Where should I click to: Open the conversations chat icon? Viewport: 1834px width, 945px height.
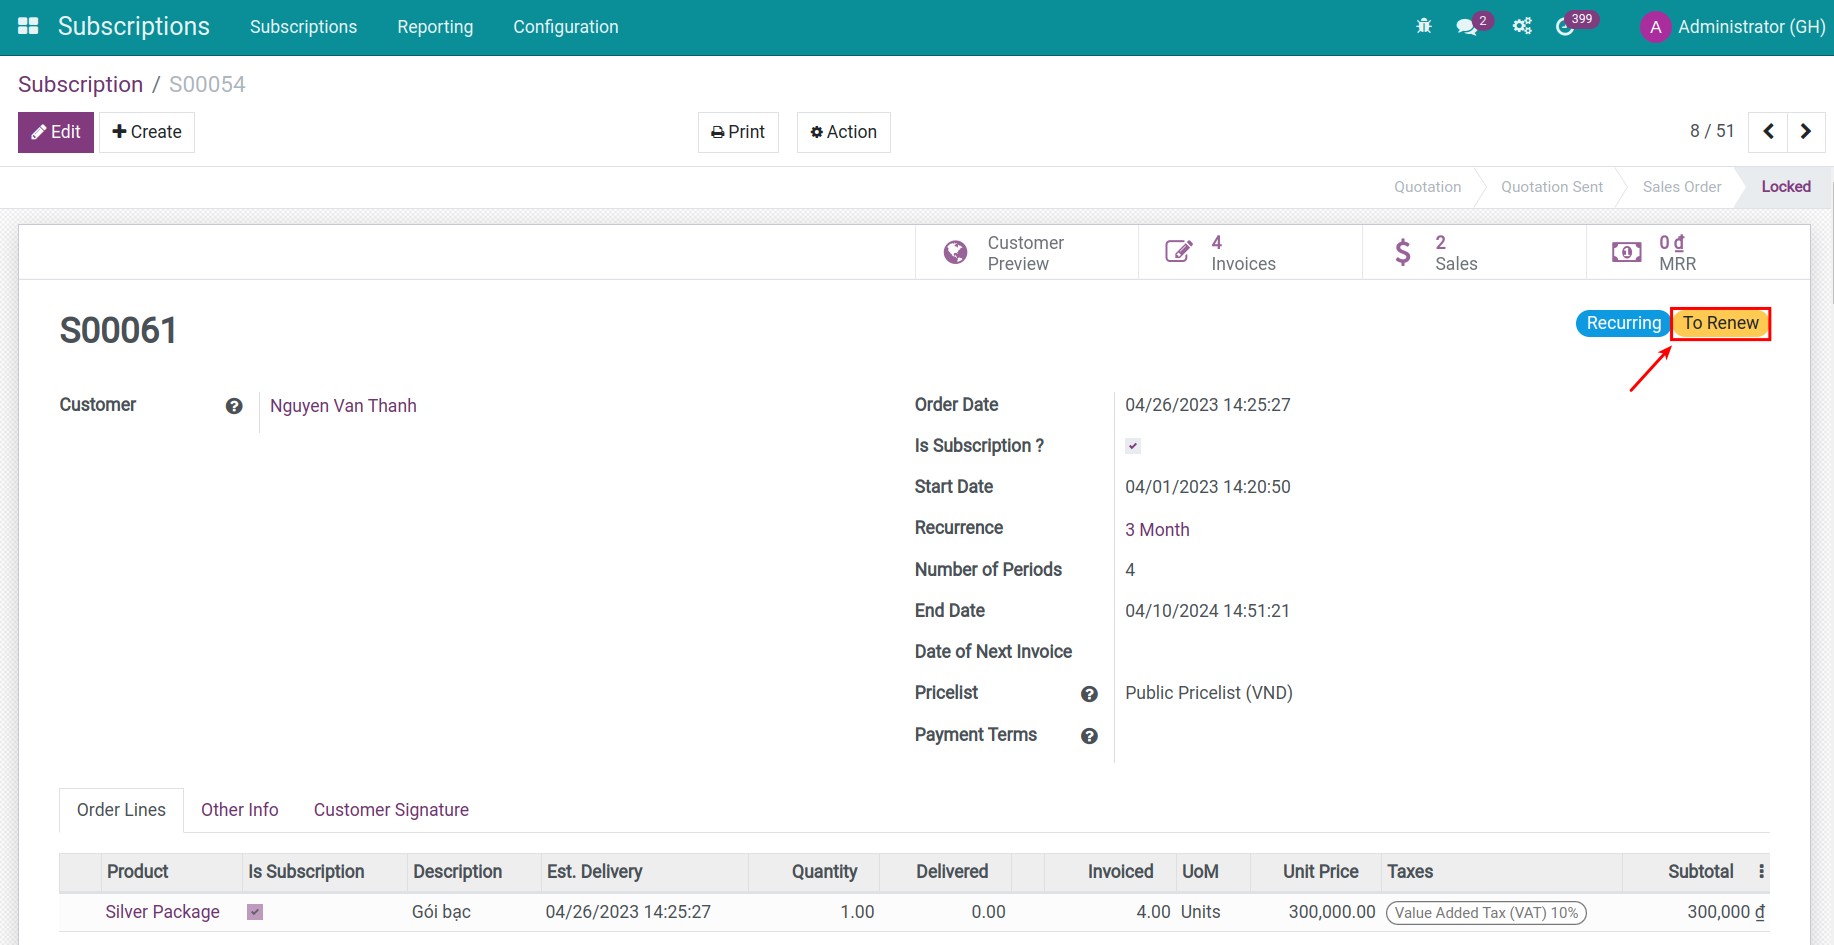tap(1467, 27)
